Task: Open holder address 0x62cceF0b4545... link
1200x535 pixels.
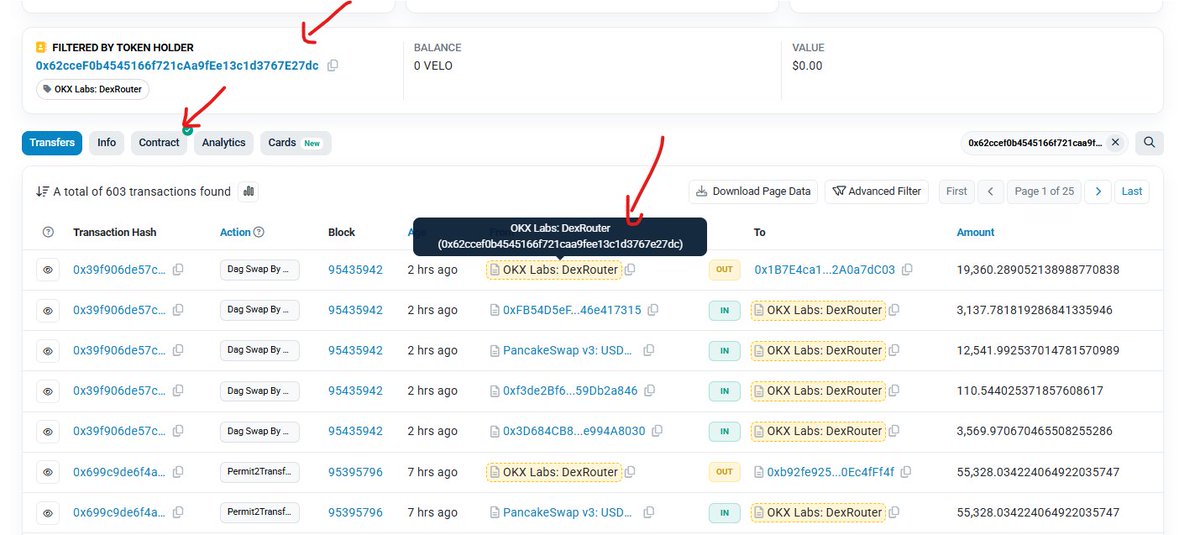Action: pyautogui.click(x=177, y=66)
